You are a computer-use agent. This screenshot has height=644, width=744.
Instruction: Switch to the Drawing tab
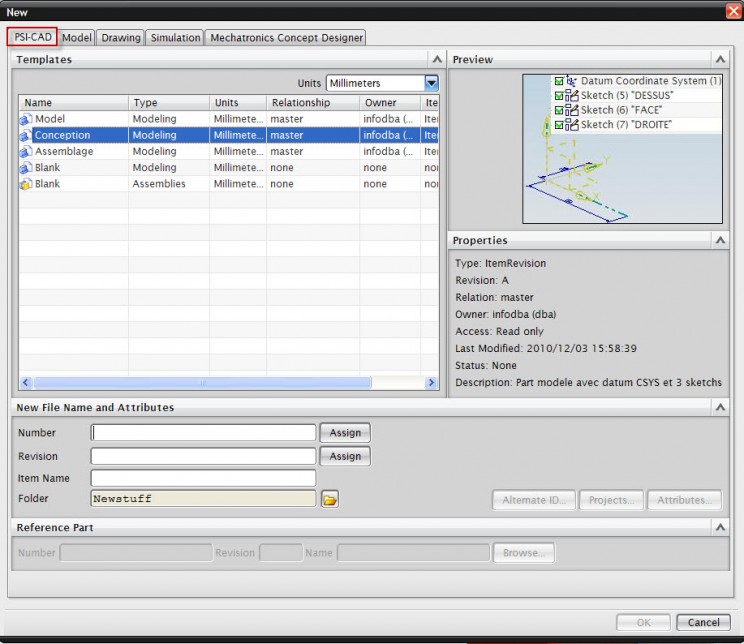[x=121, y=37]
